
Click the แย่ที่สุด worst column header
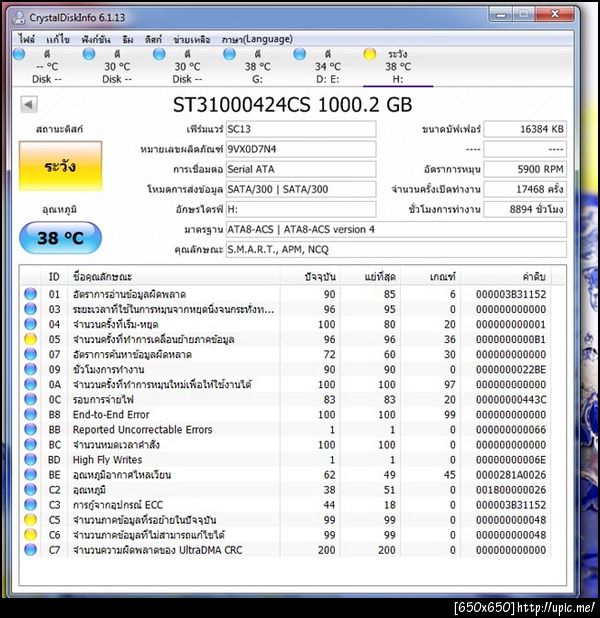pos(371,277)
